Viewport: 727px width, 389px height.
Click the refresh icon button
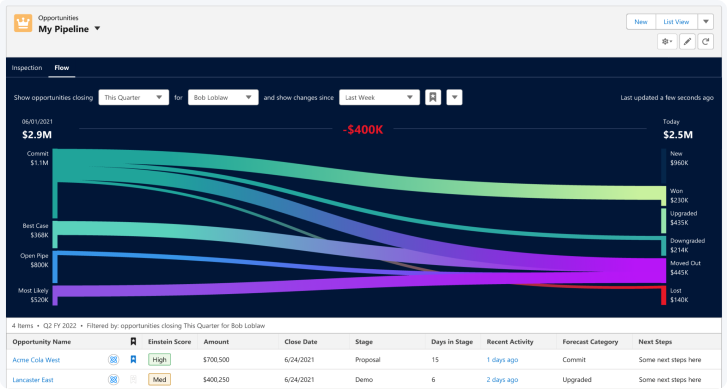pyautogui.click(x=705, y=42)
